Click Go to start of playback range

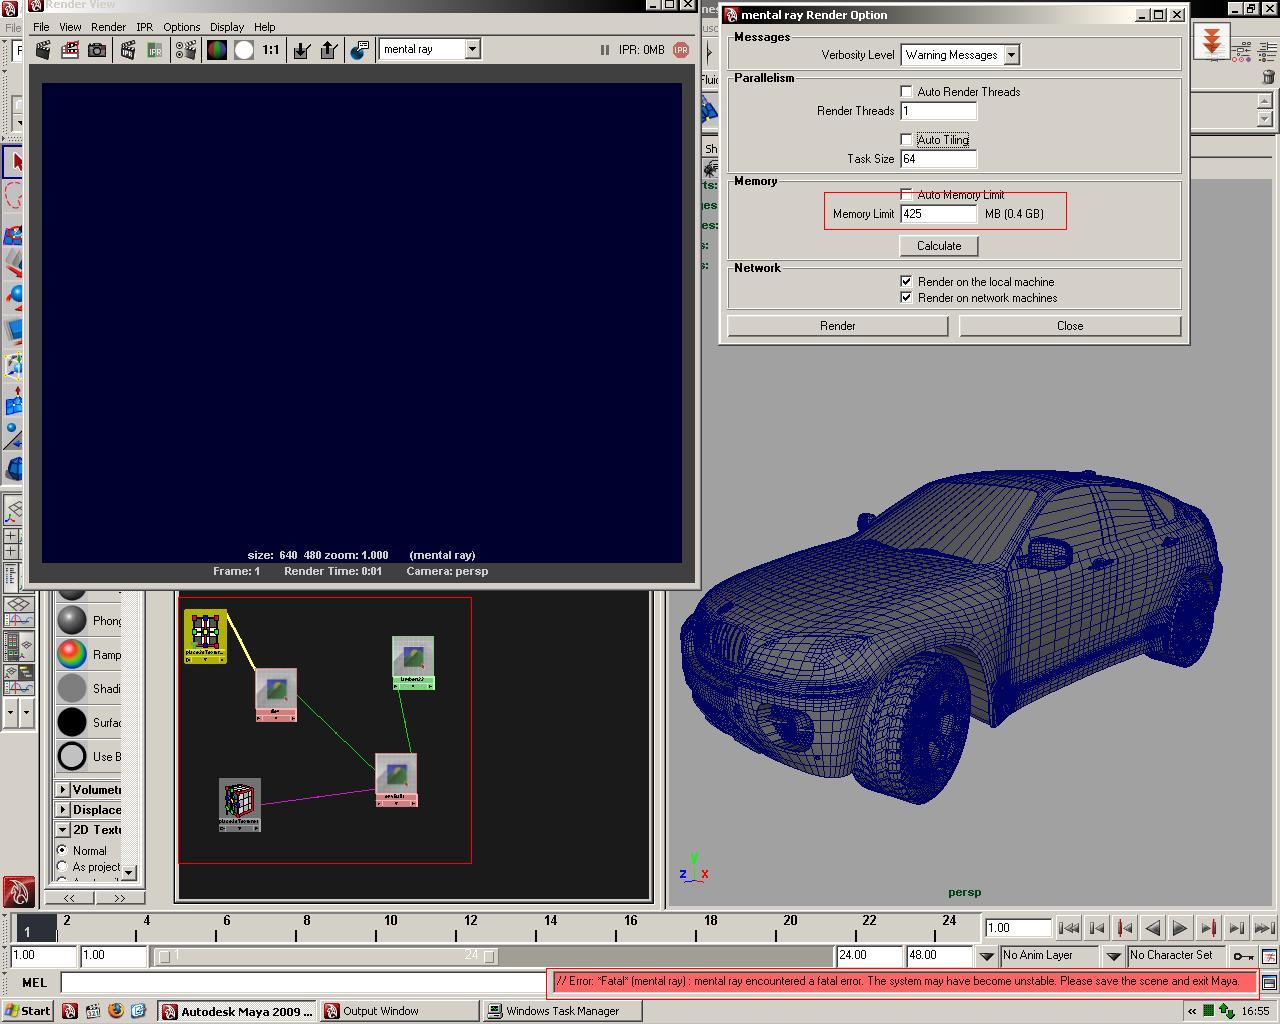tap(1068, 928)
